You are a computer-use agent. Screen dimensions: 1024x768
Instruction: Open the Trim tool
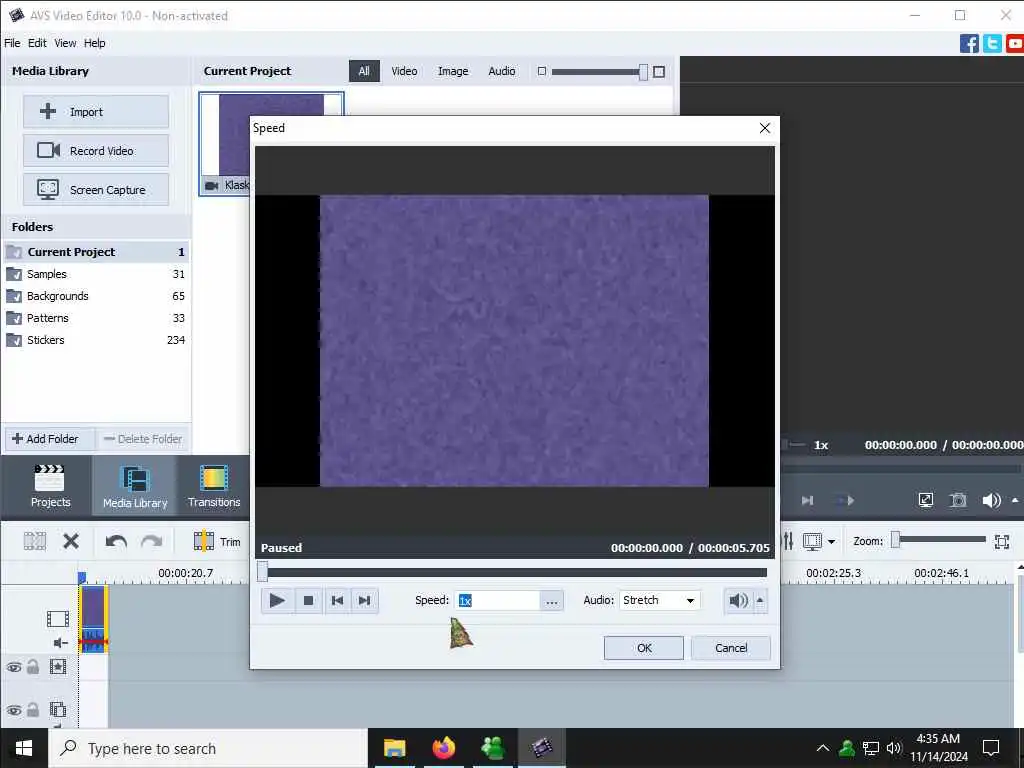tap(217, 541)
